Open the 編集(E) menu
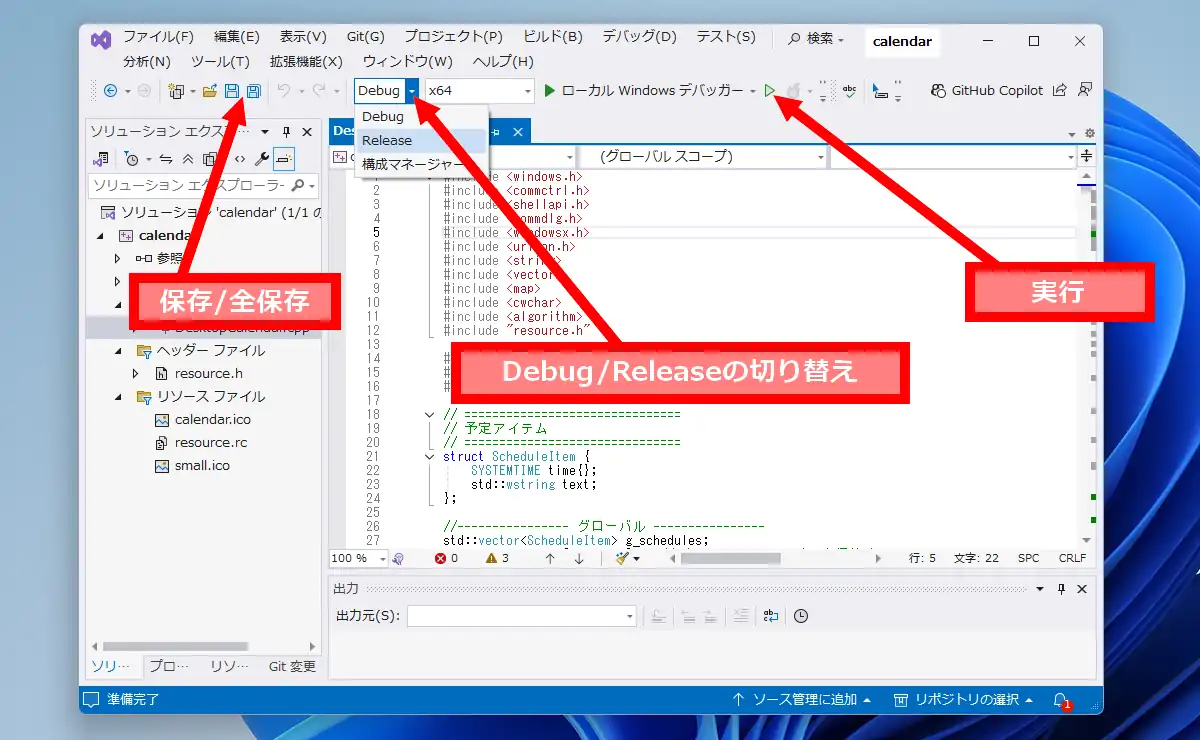This screenshot has width=1200, height=740. [x=239, y=37]
